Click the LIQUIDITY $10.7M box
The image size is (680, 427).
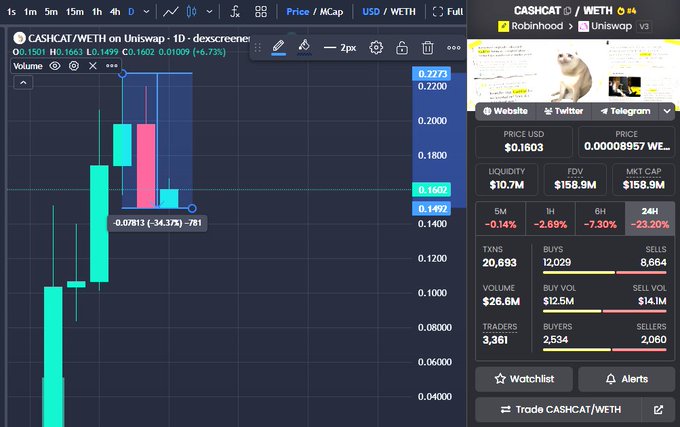(507, 179)
